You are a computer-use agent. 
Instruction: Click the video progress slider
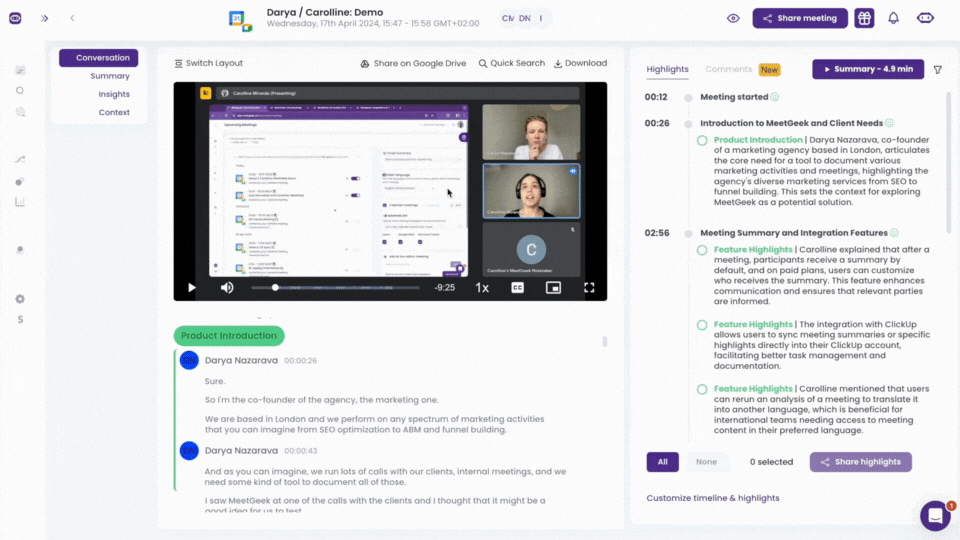(x=336, y=288)
